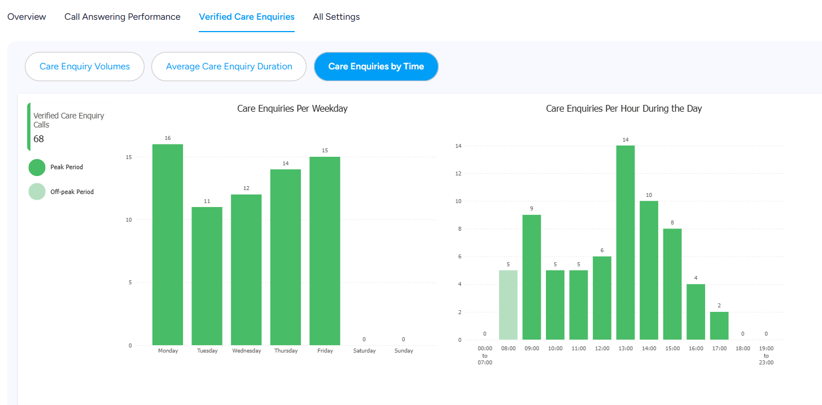The height and width of the screenshot is (405, 822).
Task: Select the 09:00 bar showing 9 enquiries
Action: 532,277
